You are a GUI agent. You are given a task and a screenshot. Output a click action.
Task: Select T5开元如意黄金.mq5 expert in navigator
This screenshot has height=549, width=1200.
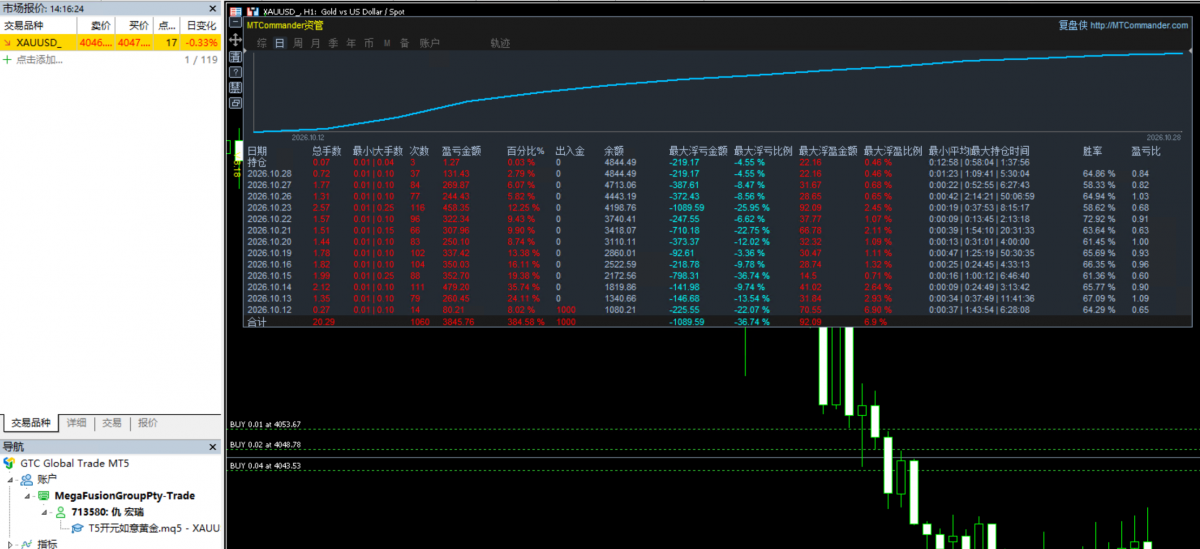click(154, 528)
